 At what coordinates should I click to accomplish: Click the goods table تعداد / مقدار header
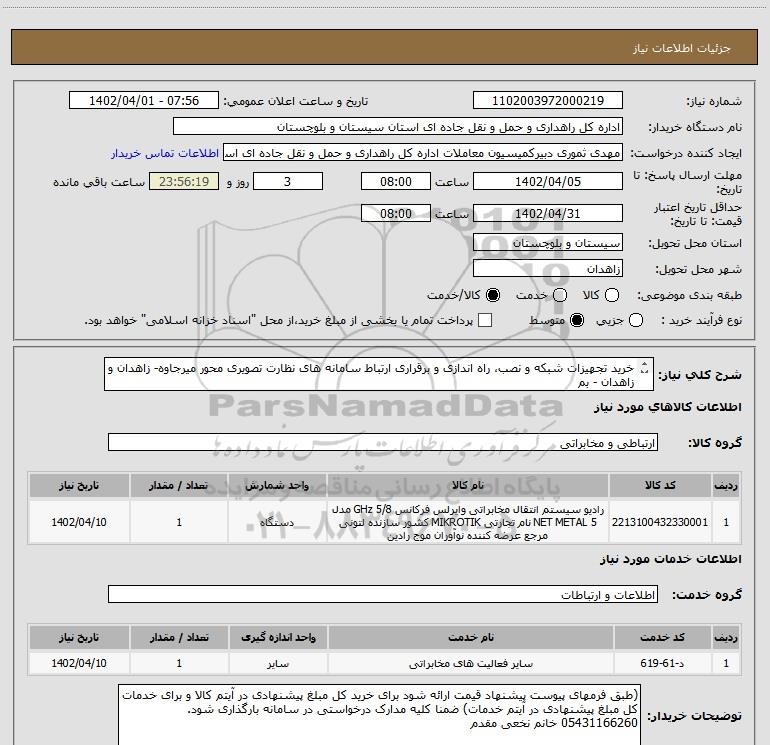[179, 485]
